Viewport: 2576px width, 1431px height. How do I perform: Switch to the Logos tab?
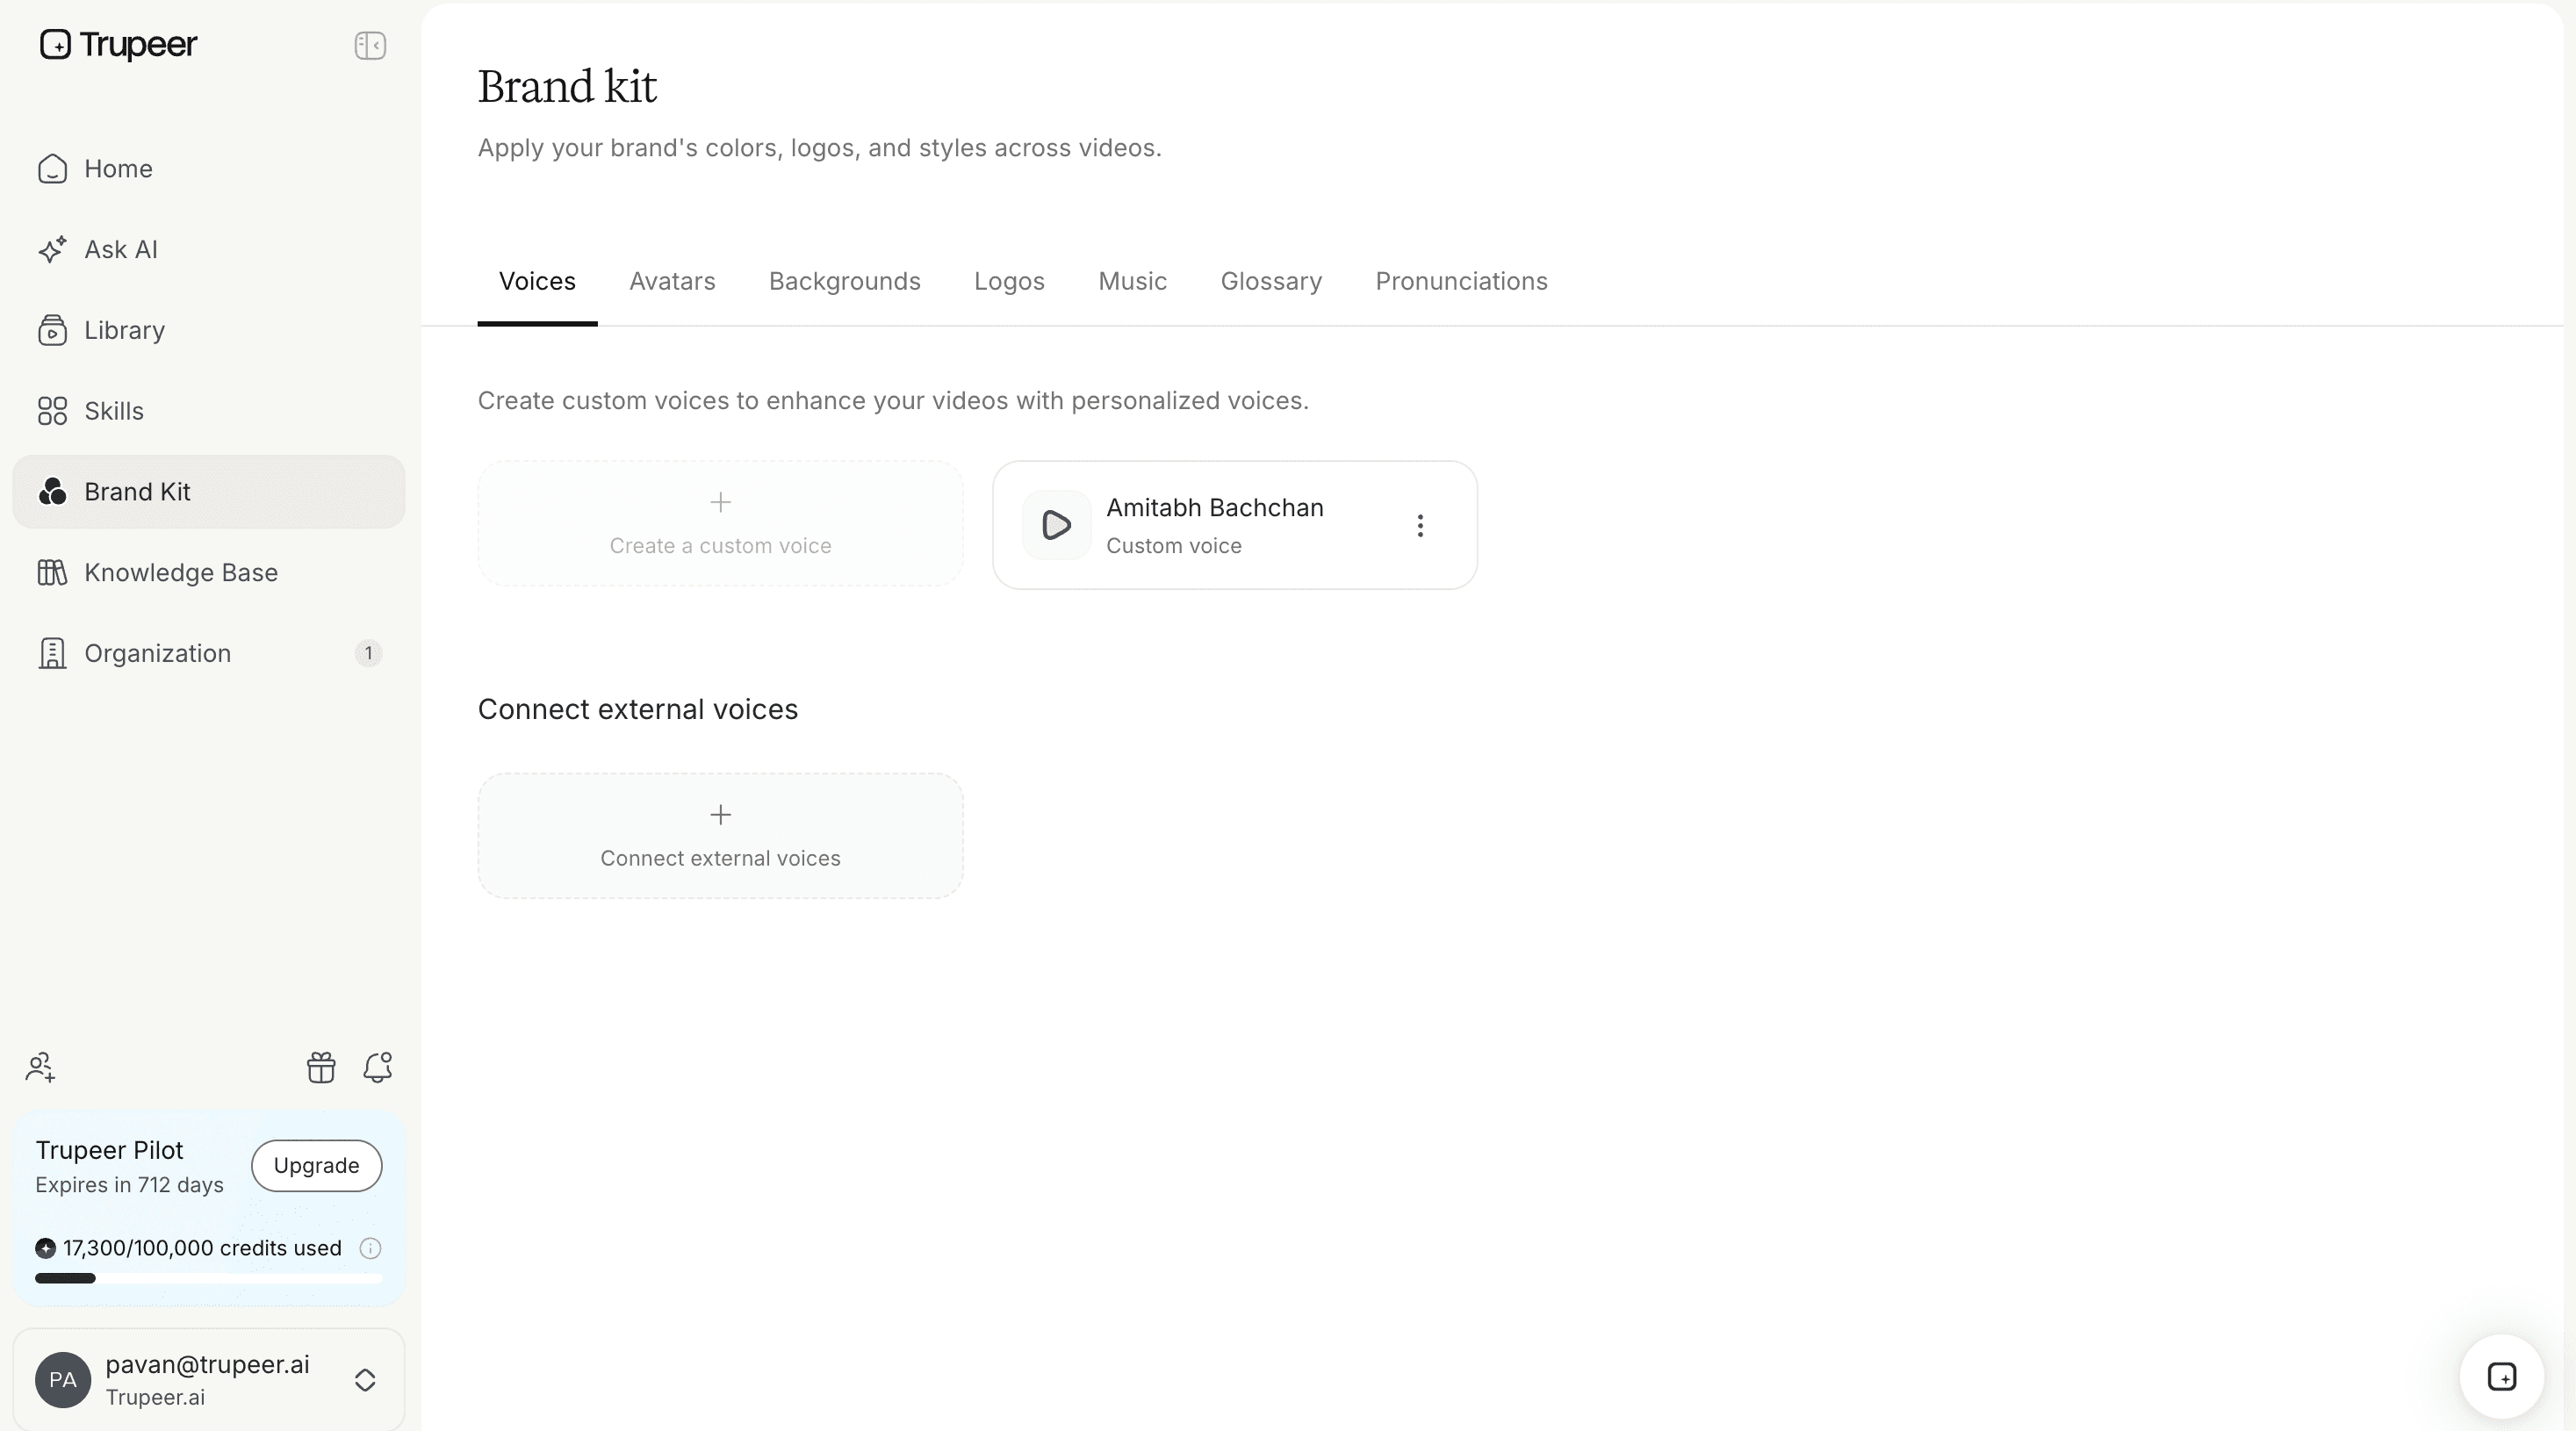[1009, 282]
